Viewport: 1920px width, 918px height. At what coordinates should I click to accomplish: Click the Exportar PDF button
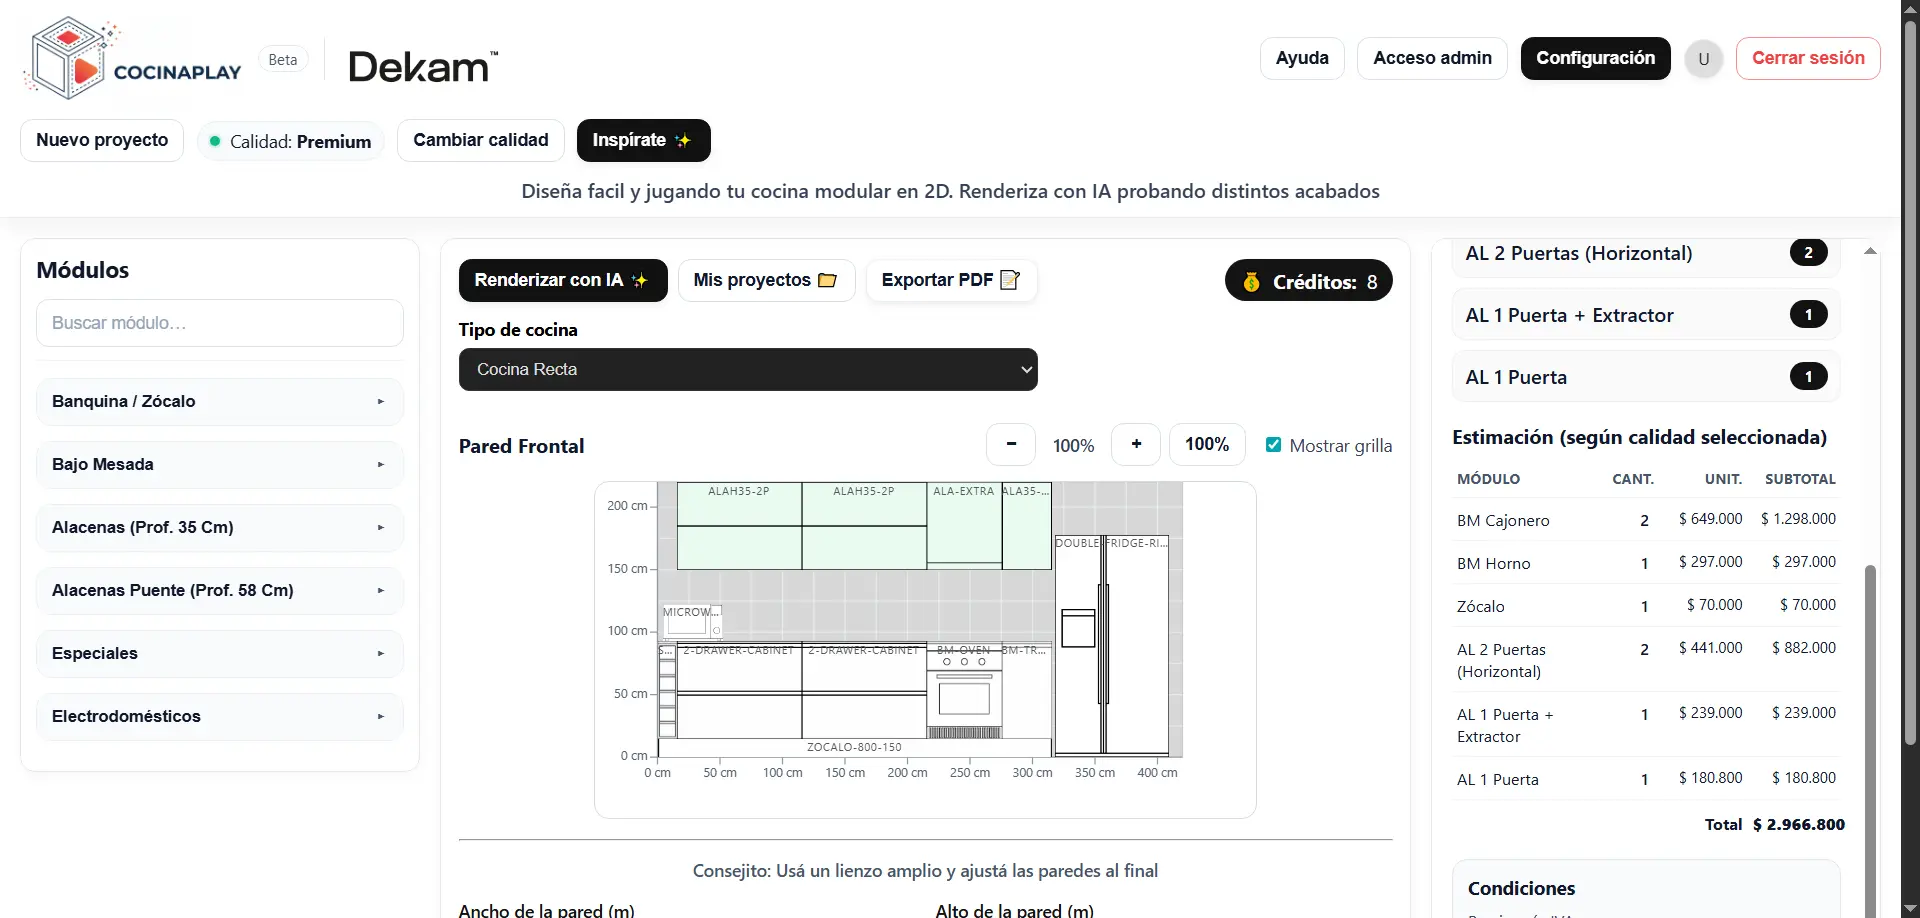950,281
